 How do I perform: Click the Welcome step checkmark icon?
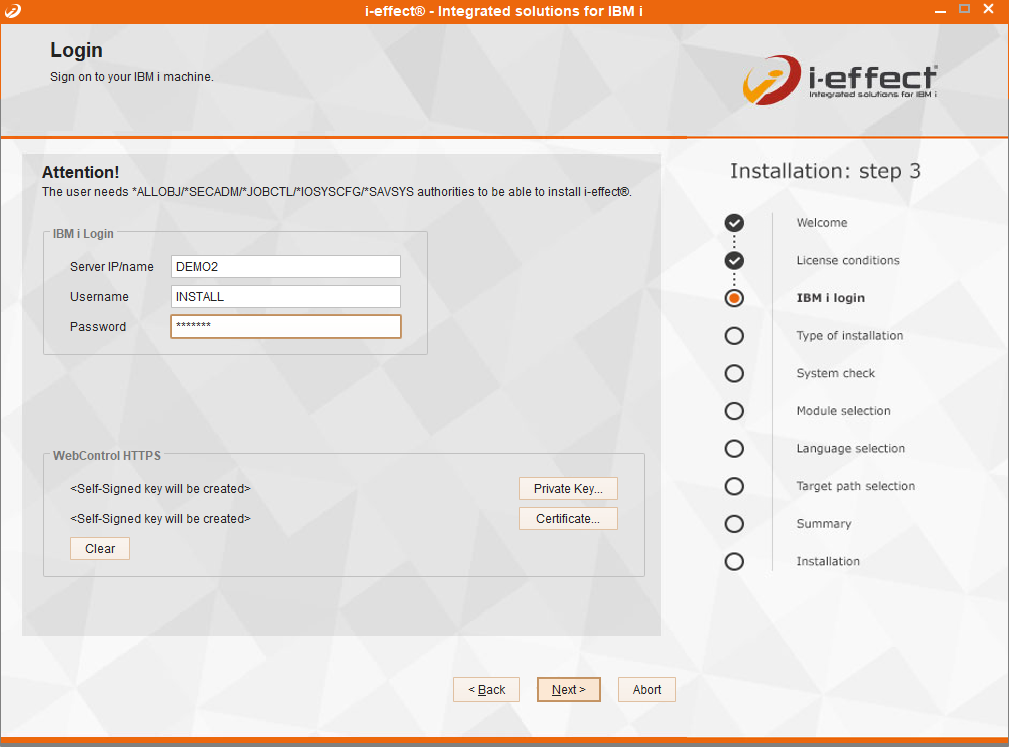[734, 223]
